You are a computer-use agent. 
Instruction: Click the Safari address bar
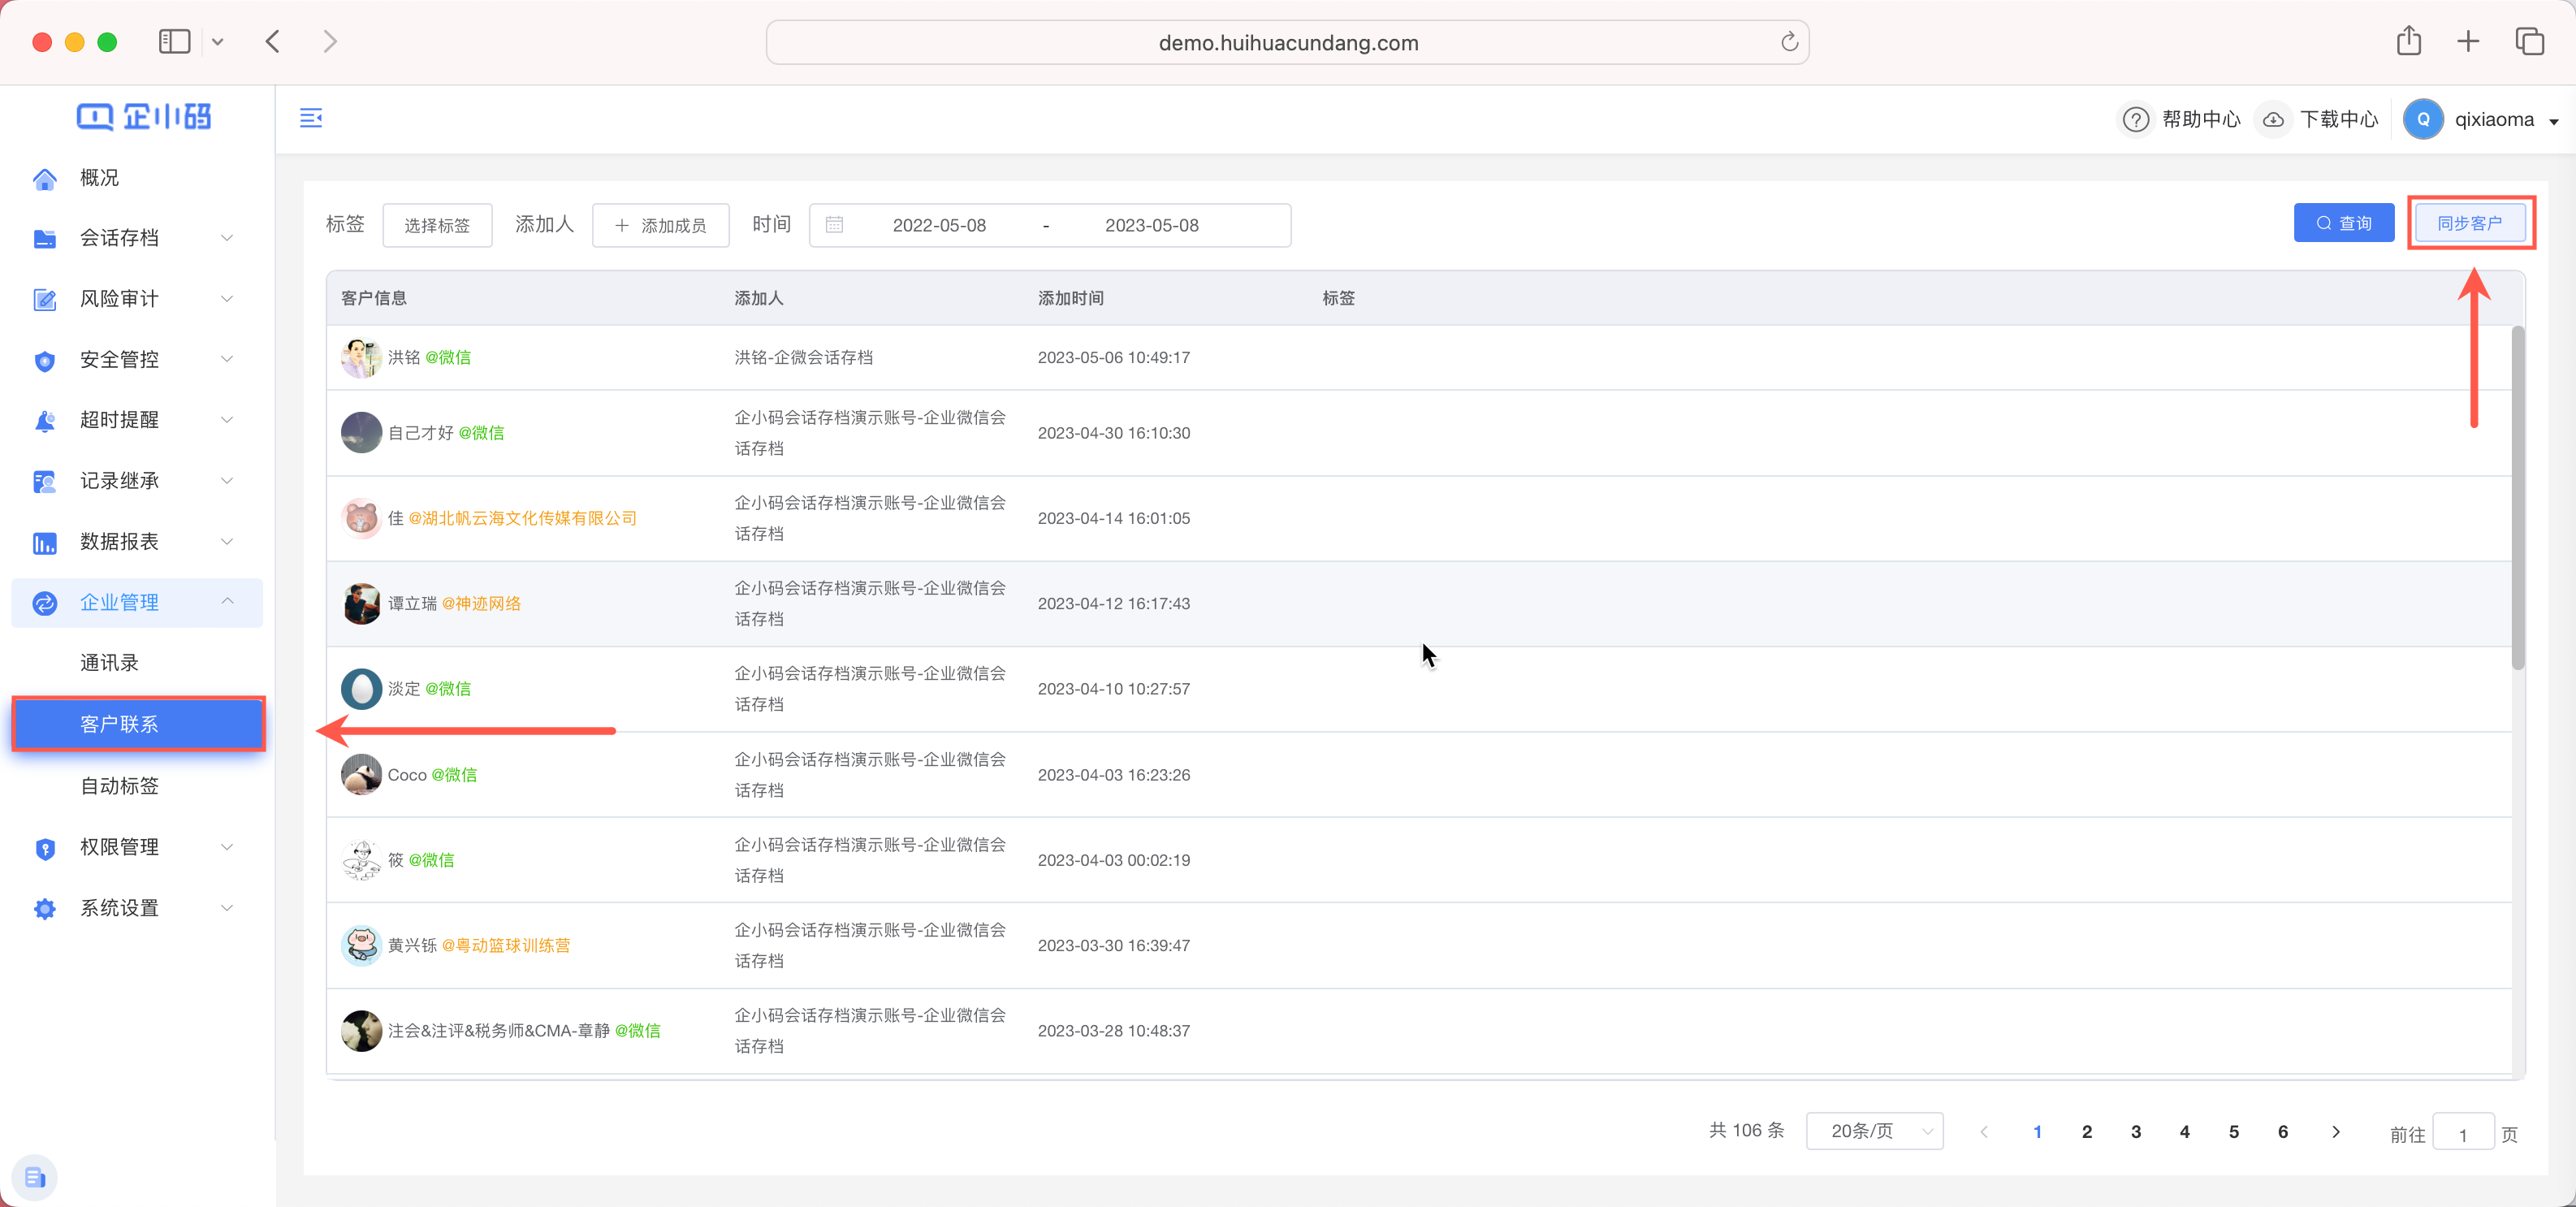[x=1287, y=42]
